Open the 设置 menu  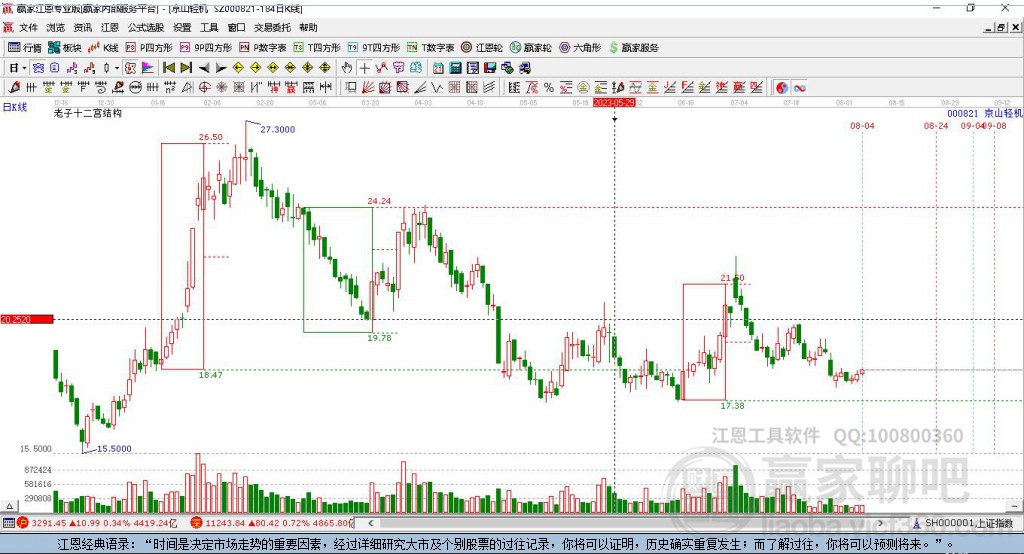pos(182,27)
